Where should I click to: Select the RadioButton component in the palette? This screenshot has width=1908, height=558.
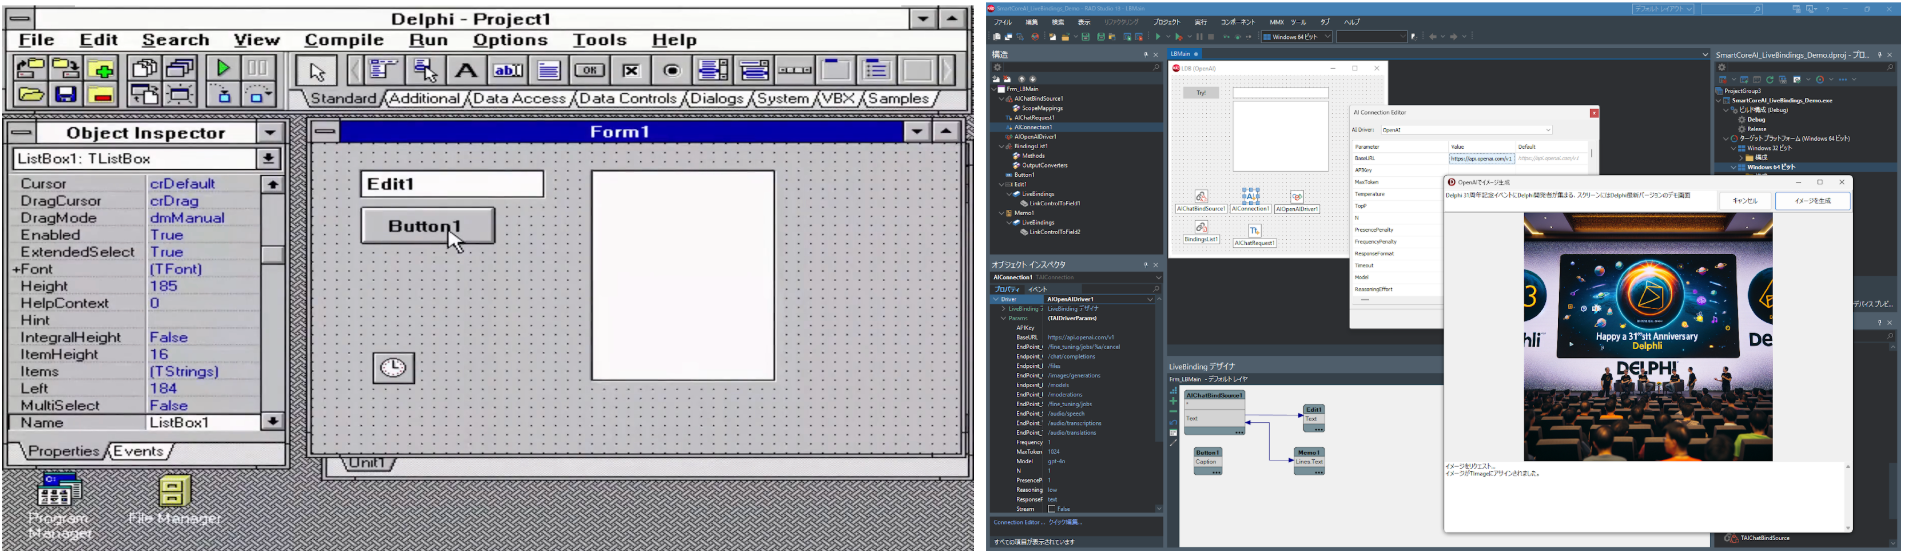tap(672, 70)
